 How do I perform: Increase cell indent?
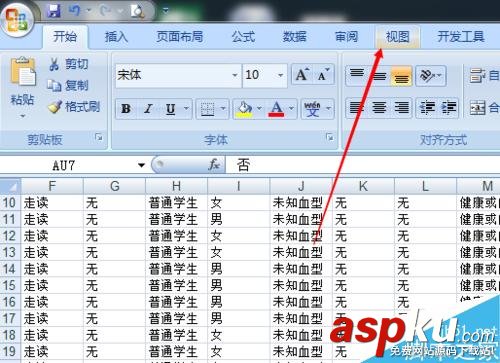[x=449, y=108]
